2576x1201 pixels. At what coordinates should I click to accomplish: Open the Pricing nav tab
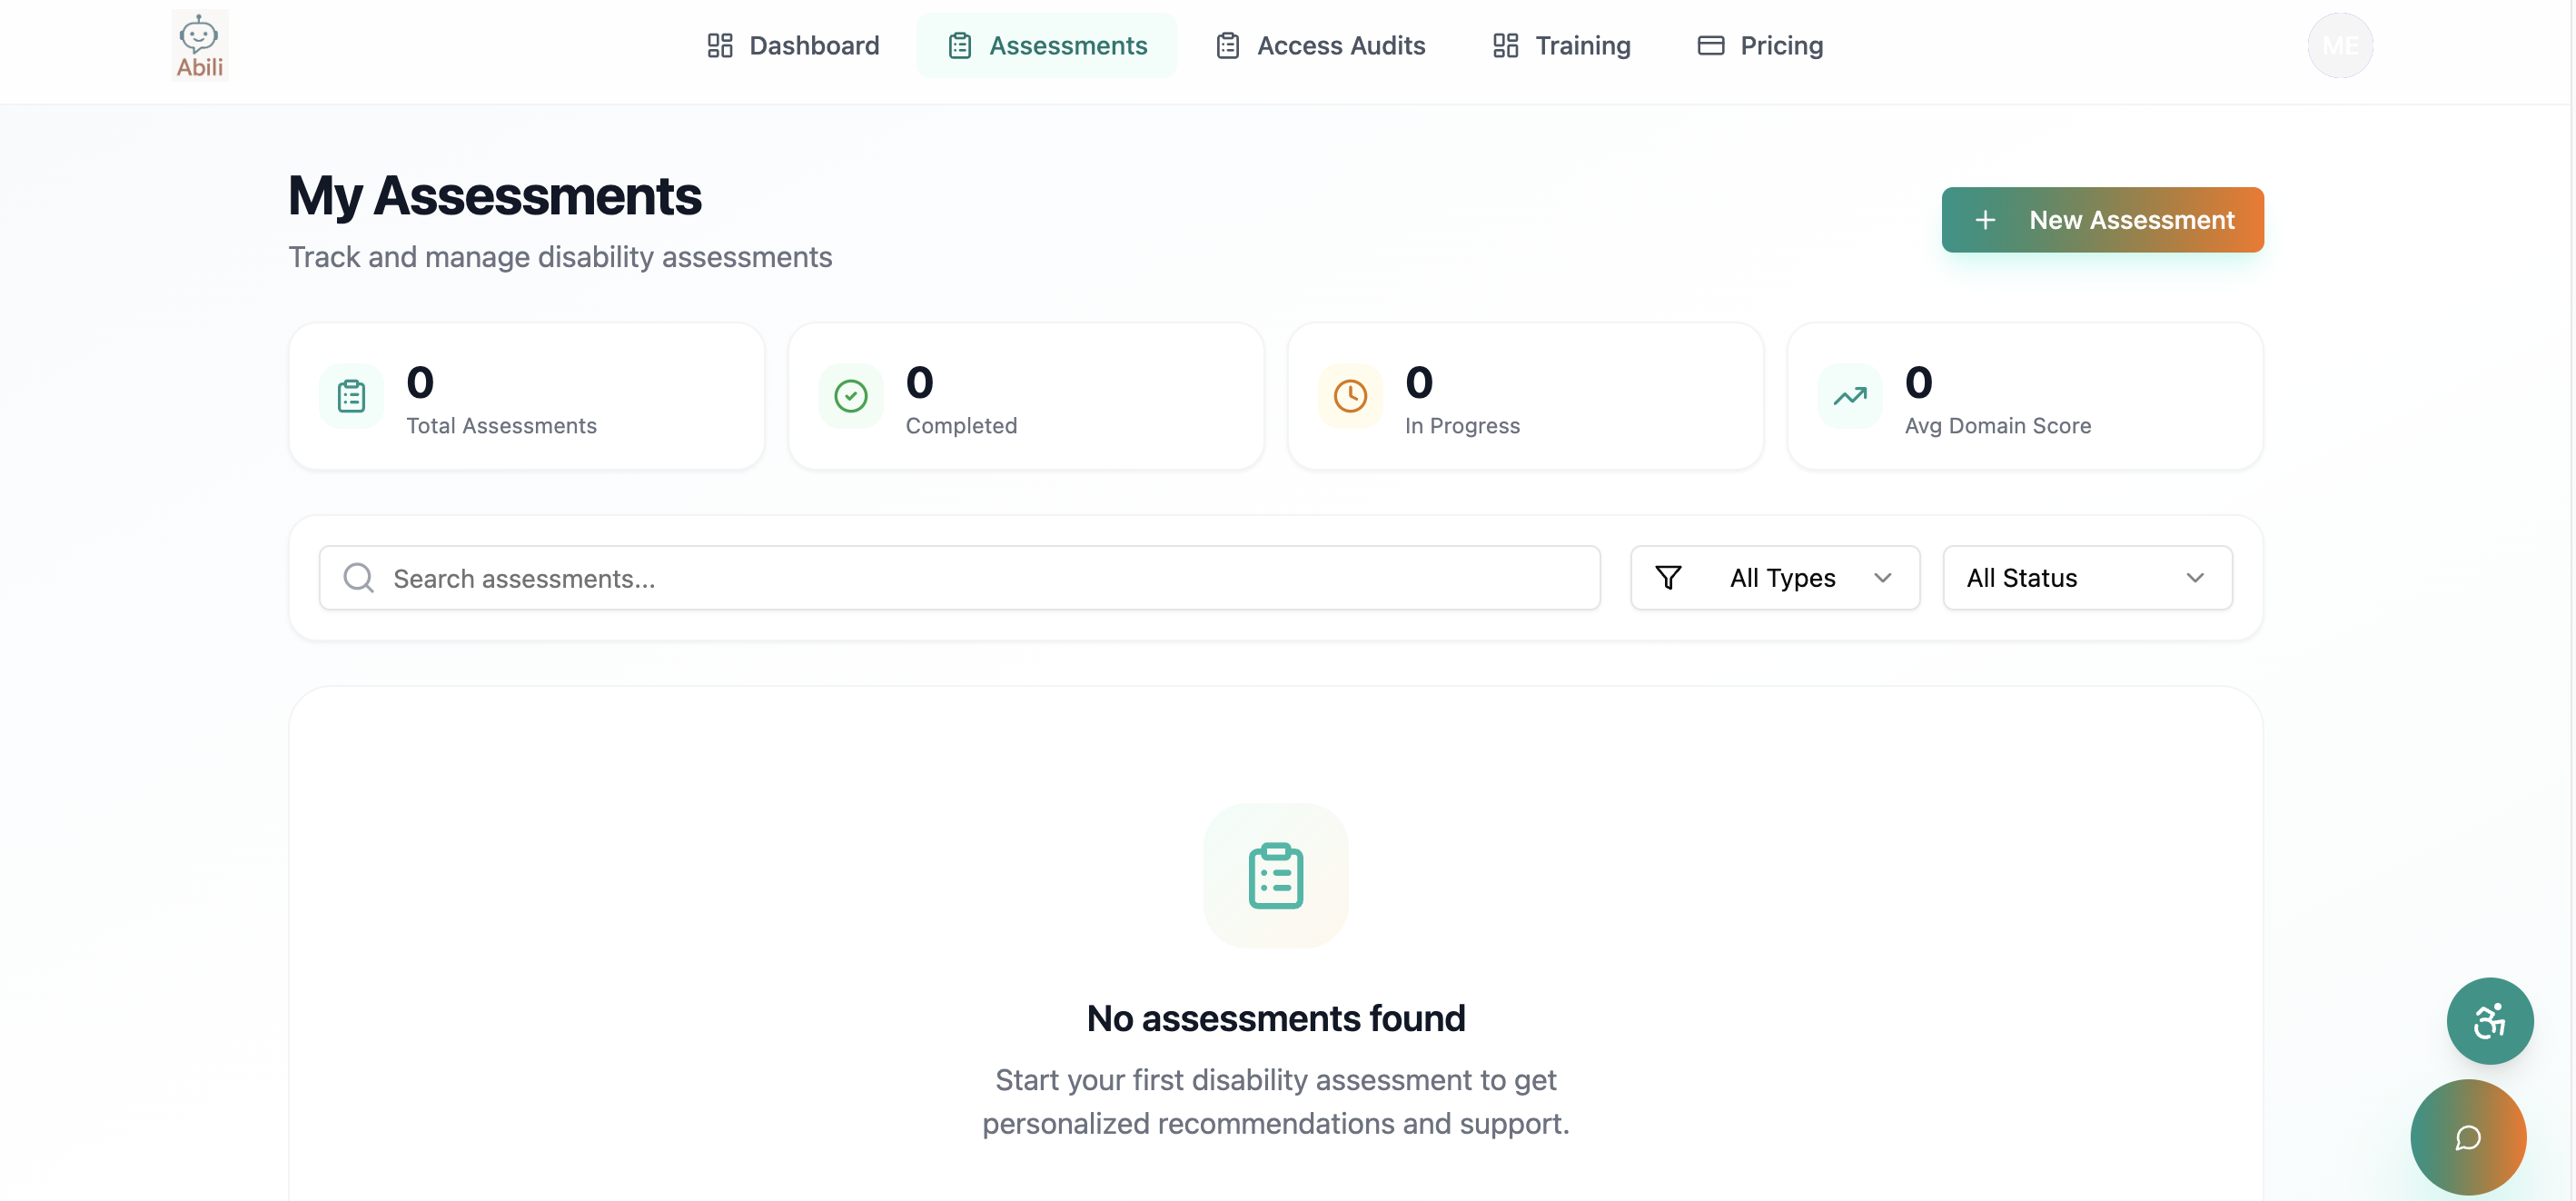(1760, 46)
